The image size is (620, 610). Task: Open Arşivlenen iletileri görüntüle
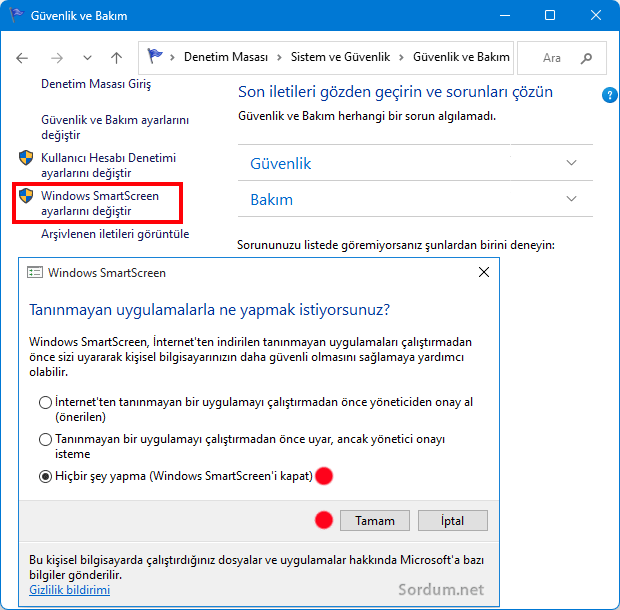(x=115, y=234)
